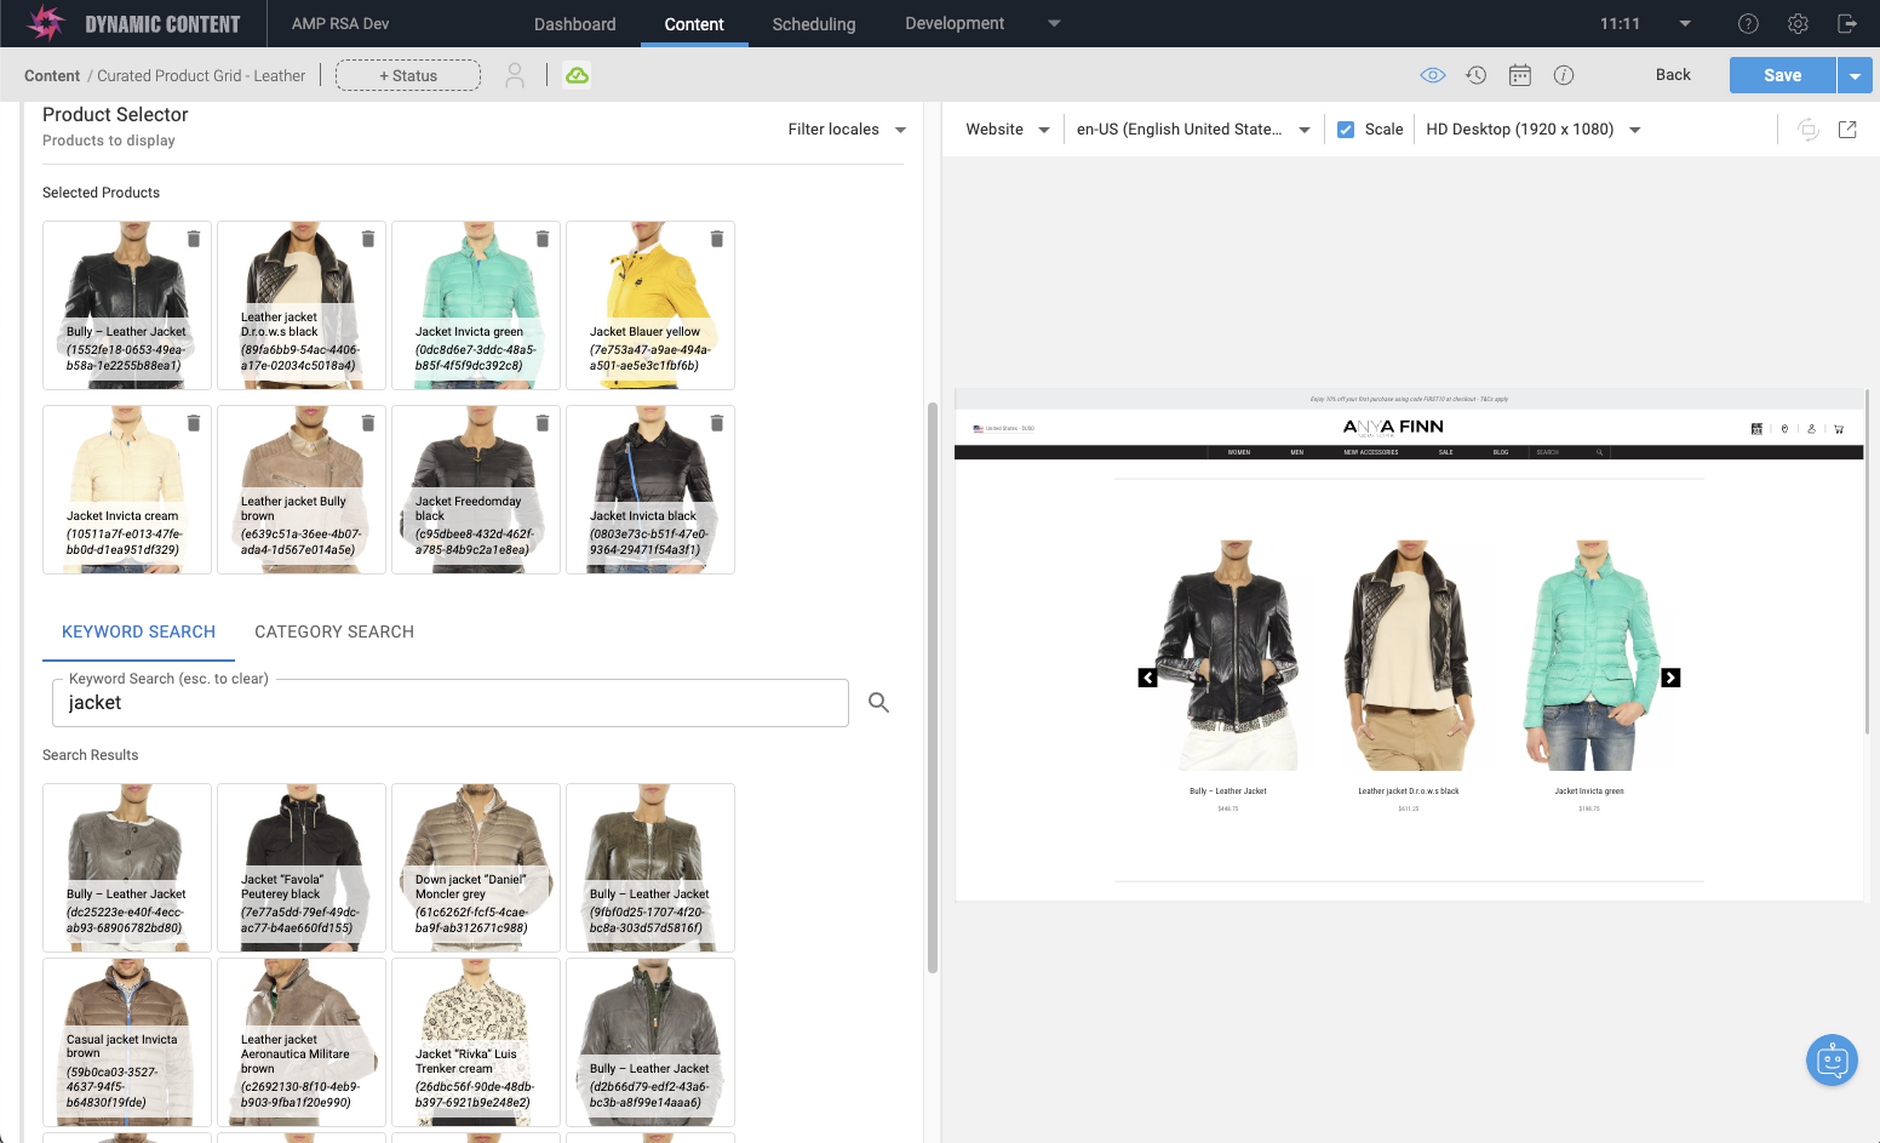Run keyword search with magnifier icon

878,703
